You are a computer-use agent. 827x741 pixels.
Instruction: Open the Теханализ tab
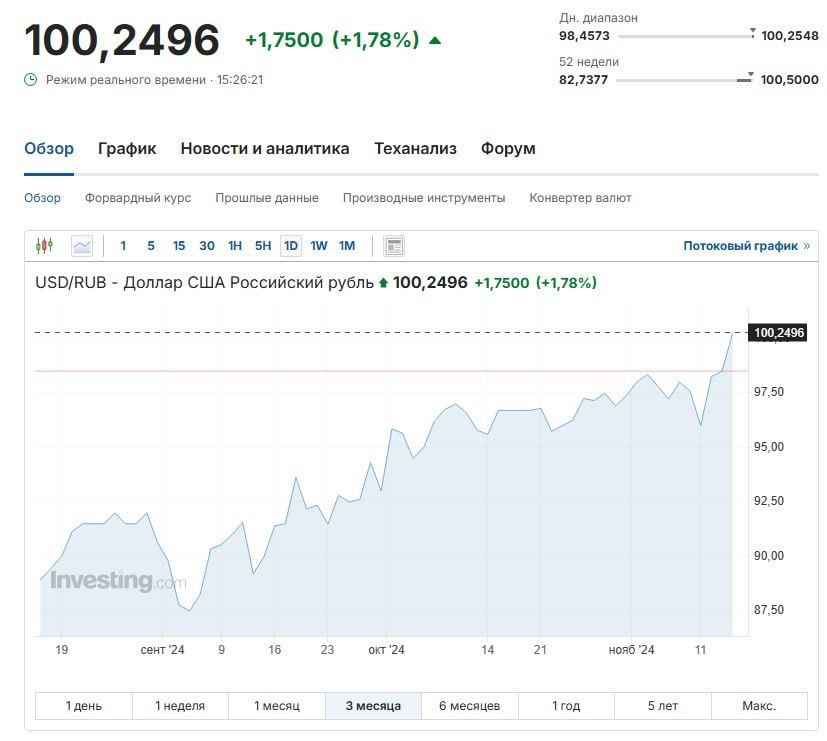[x=415, y=149]
